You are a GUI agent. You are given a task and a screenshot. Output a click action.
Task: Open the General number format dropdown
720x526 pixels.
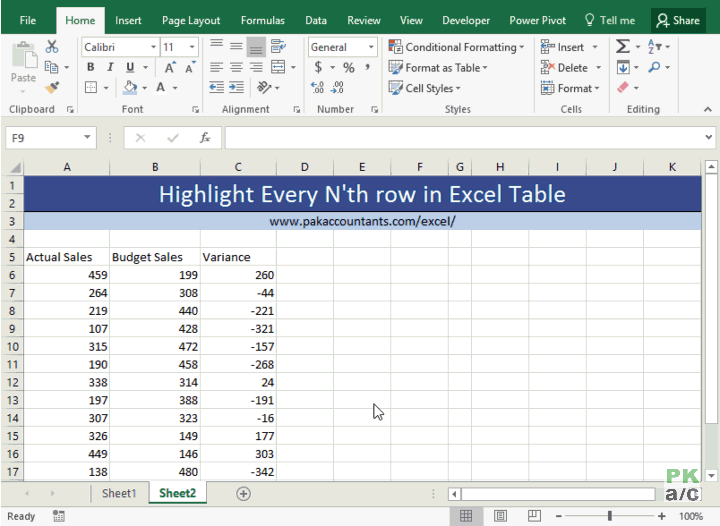coord(371,47)
